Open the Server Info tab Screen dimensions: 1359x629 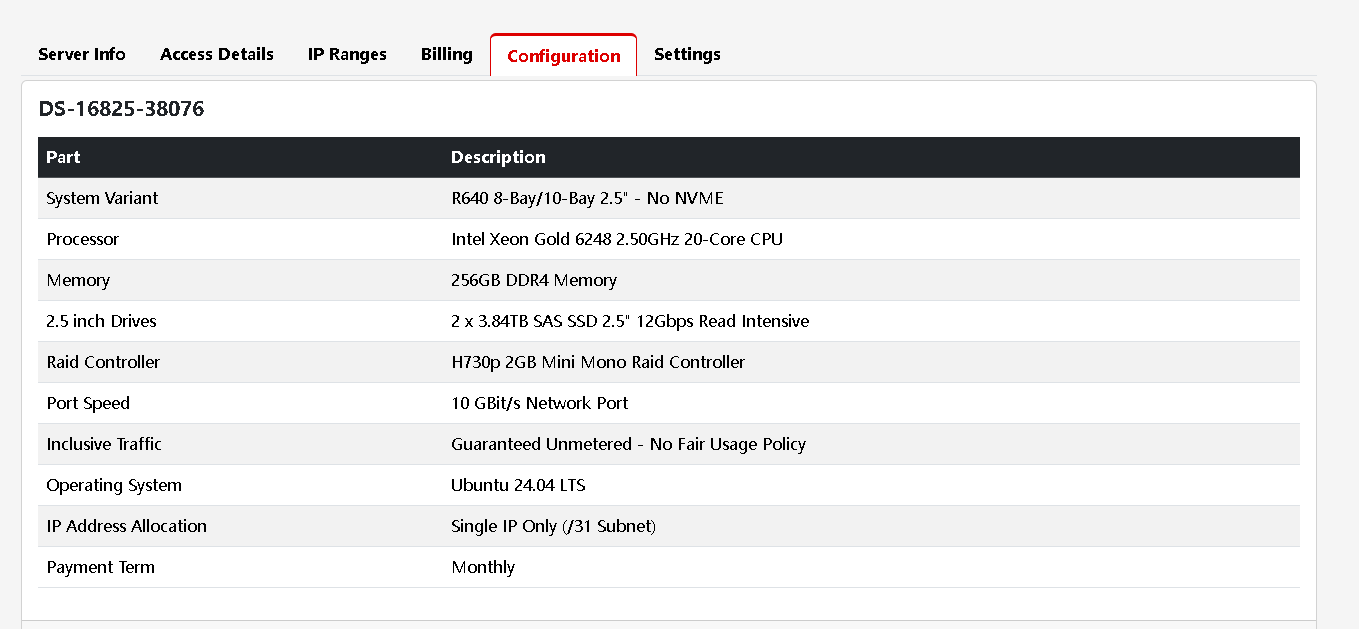(x=82, y=54)
